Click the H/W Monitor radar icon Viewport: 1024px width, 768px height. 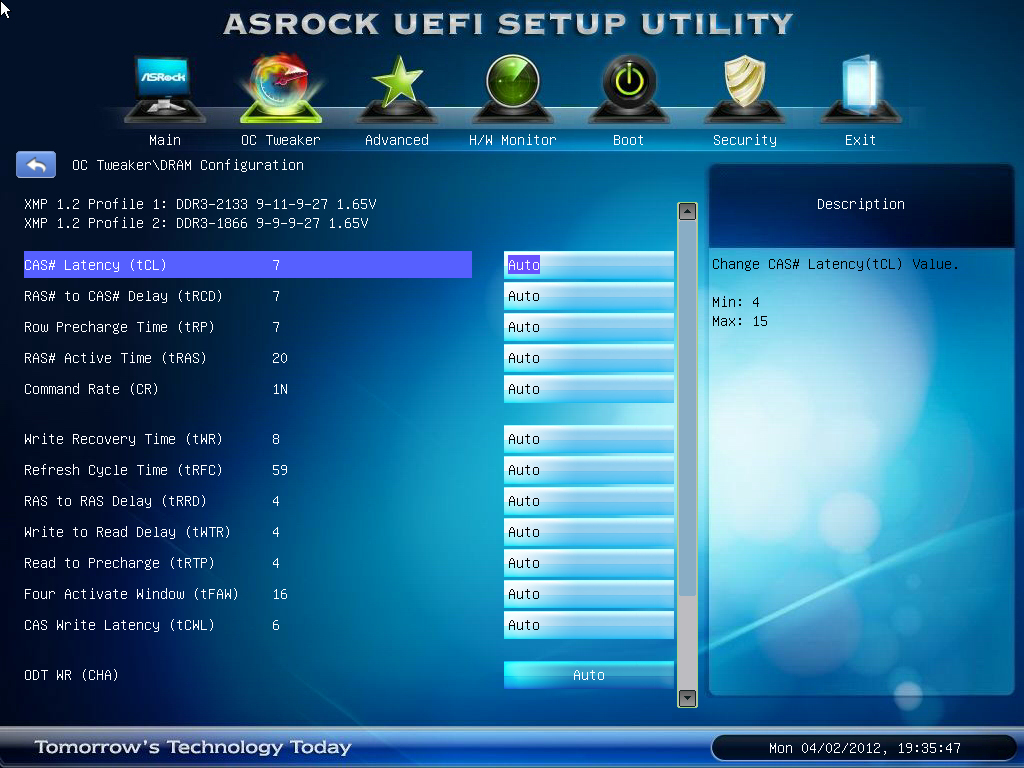coord(512,88)
